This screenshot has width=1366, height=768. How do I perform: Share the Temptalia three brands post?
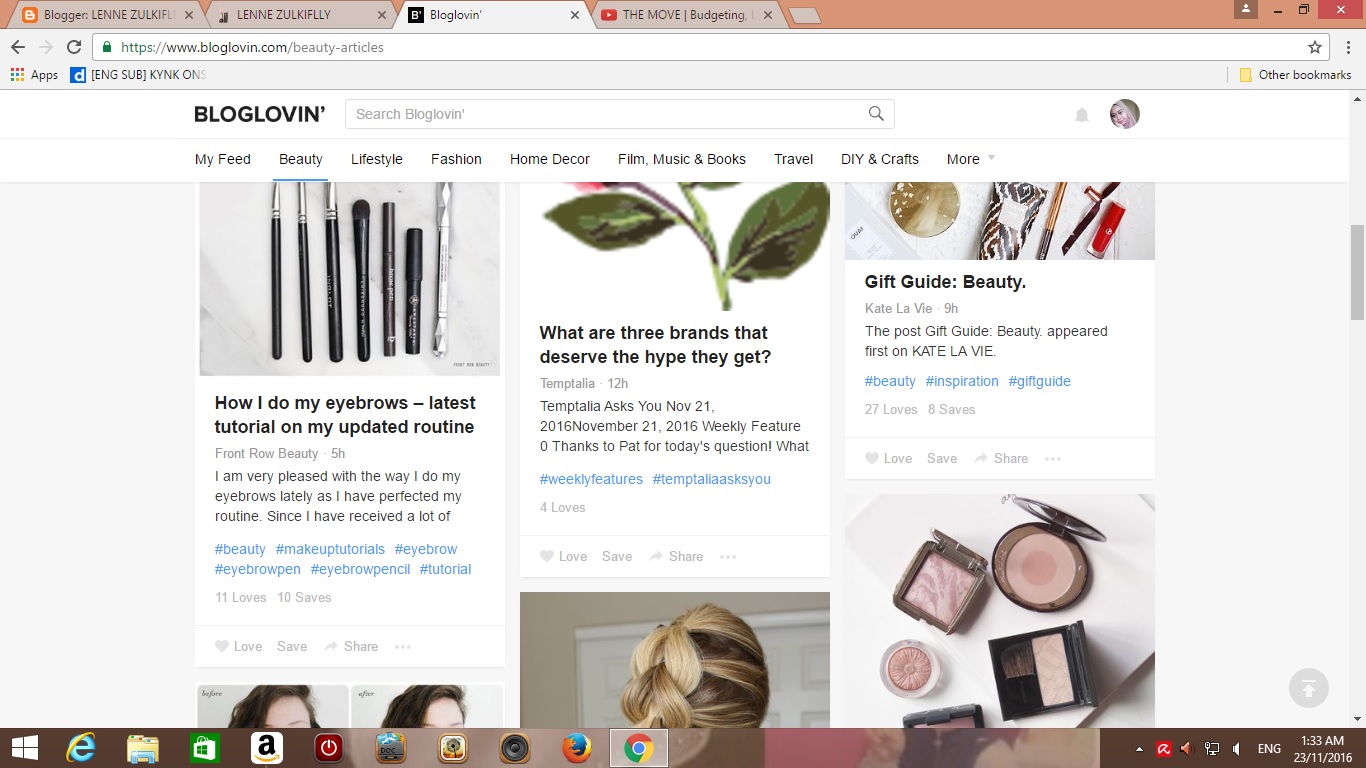pyautogui.click(x=676, y=556)
